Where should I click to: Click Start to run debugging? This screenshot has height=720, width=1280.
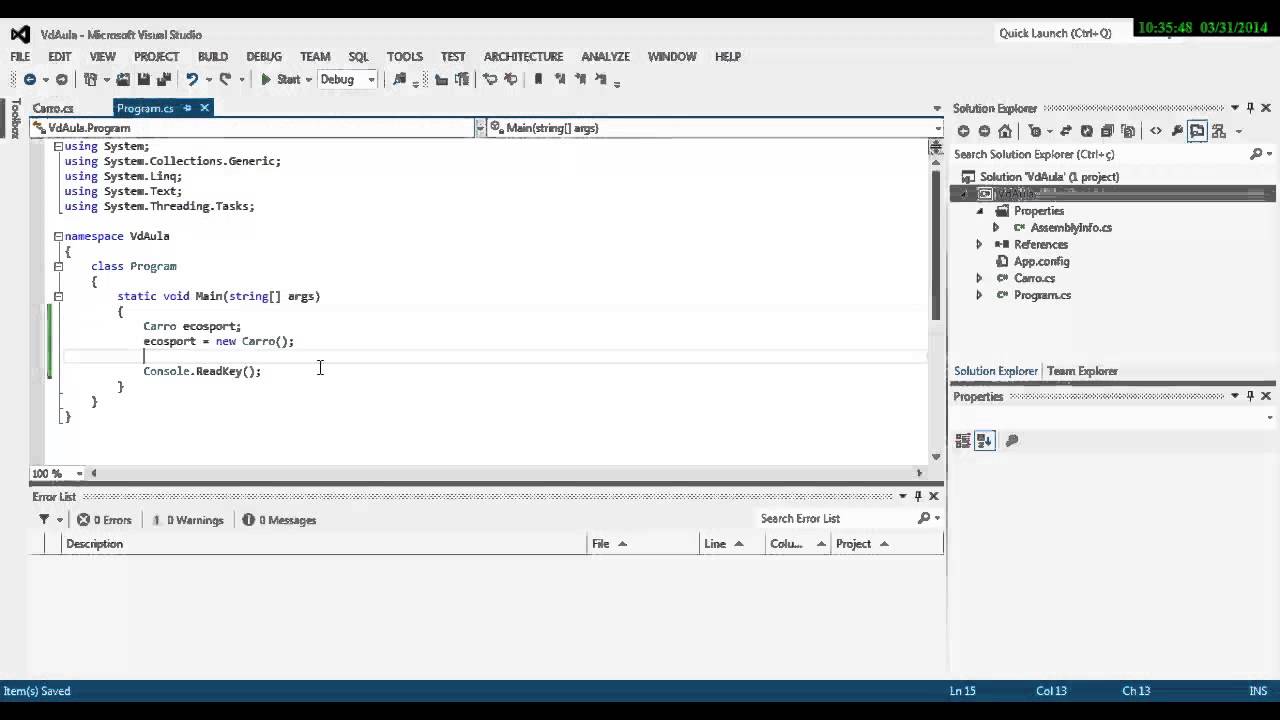point(280,80)
